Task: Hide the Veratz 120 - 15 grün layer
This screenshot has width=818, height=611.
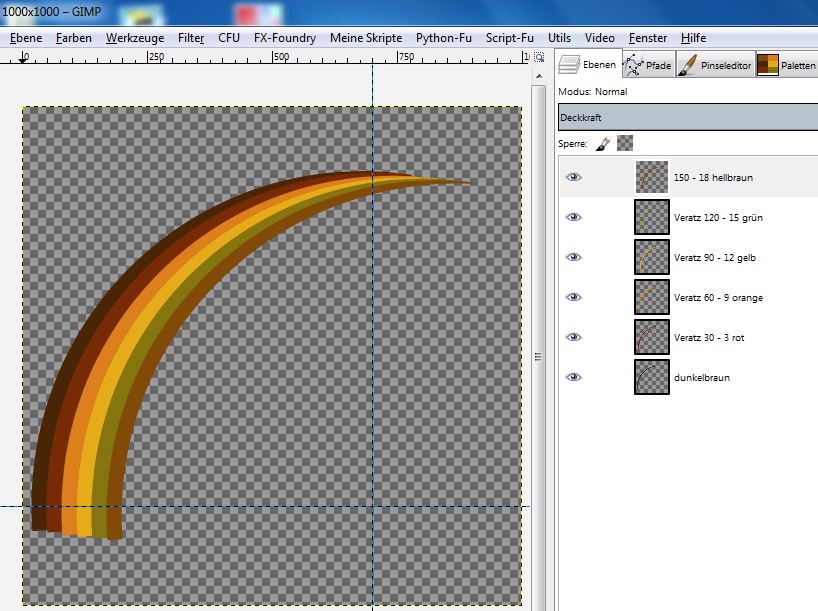Action: [573, 217]
